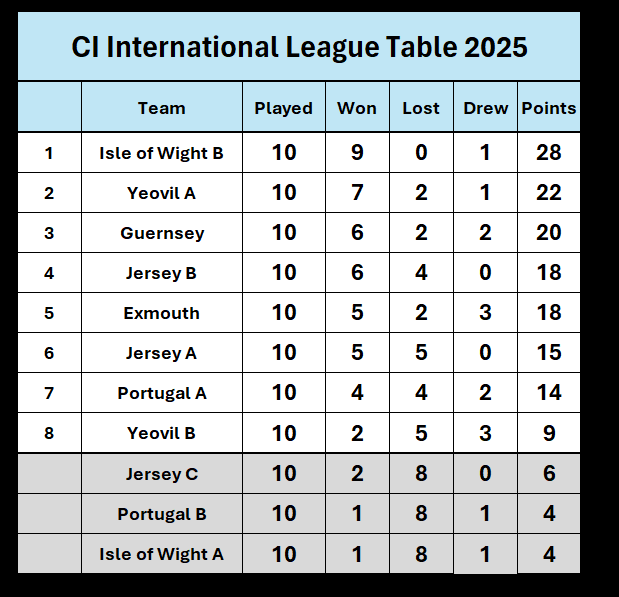Click the Yeovil B team cell
Viewport: 619px width, 597px height.
(161, 433)
